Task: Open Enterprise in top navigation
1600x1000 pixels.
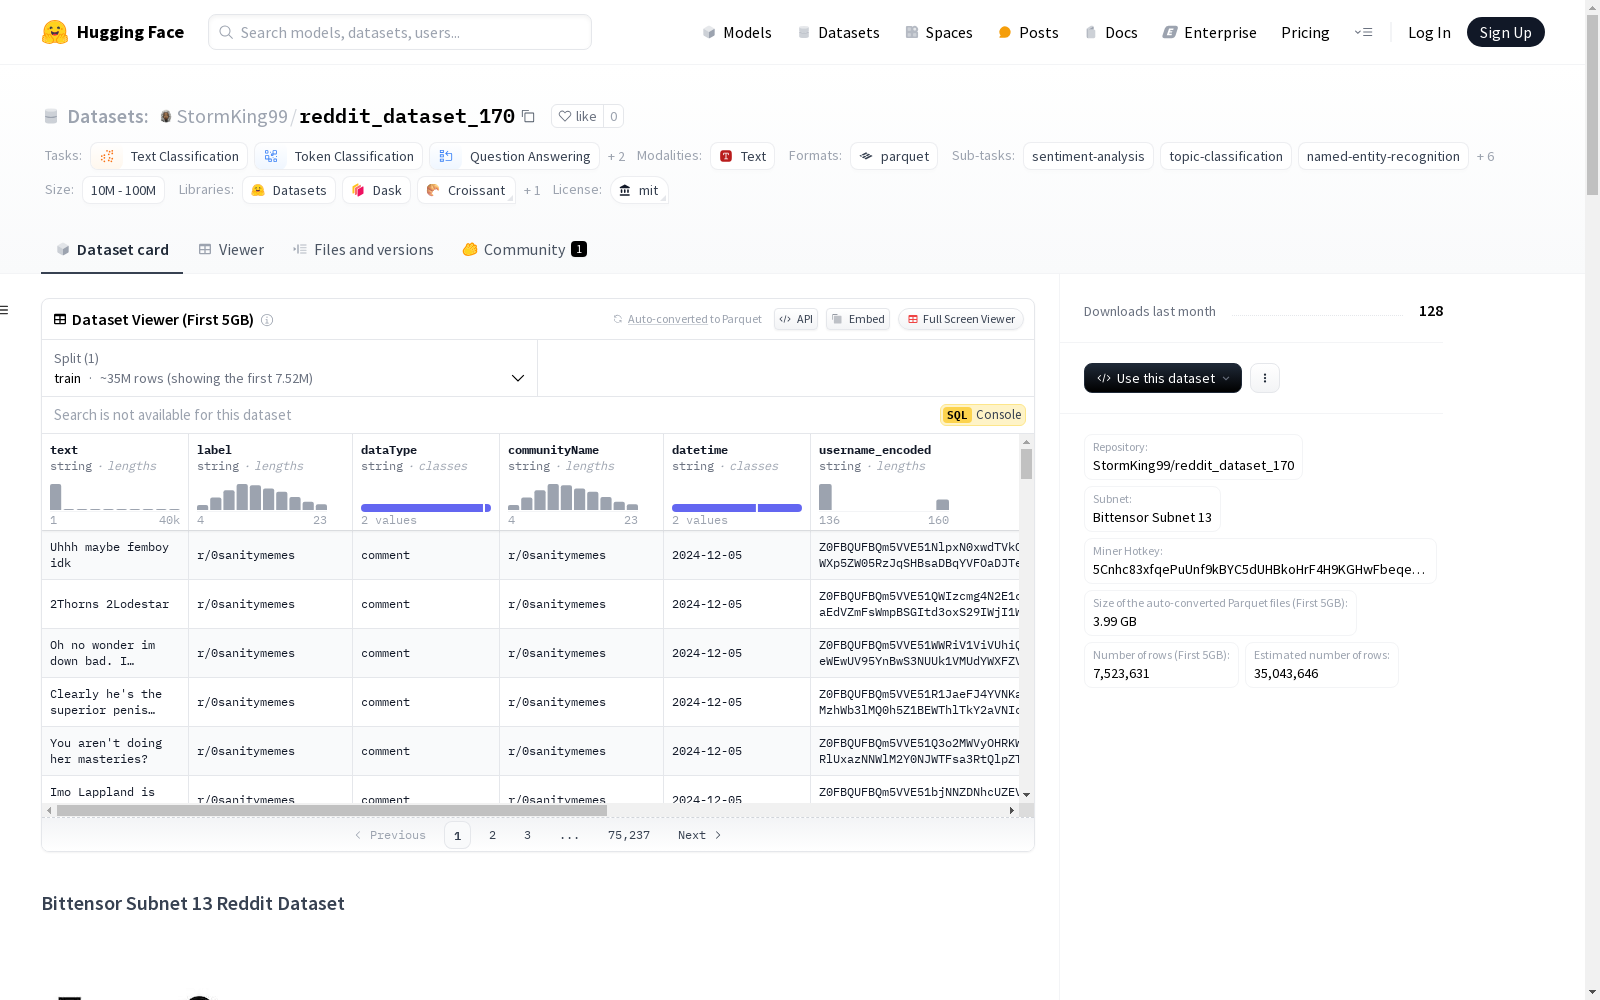Action: tap(1209, 33)
